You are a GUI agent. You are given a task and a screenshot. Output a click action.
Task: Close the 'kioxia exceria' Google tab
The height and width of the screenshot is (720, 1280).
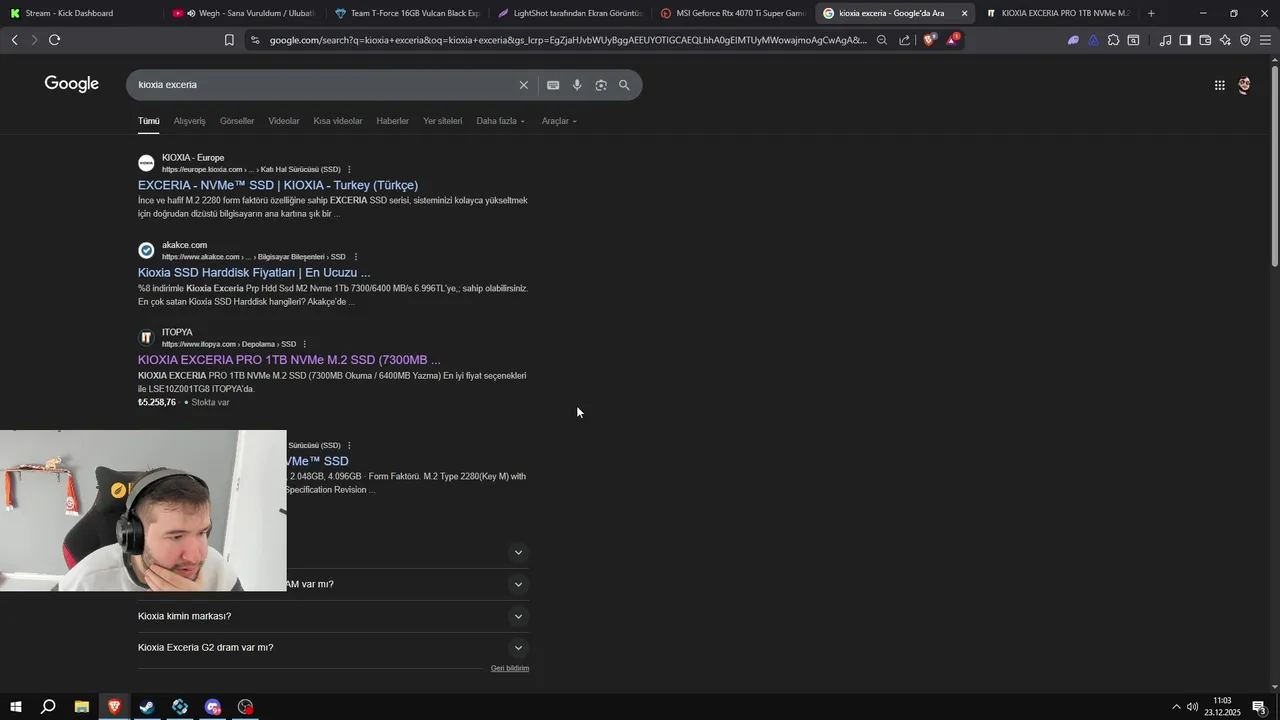click(x=964, y=13)
